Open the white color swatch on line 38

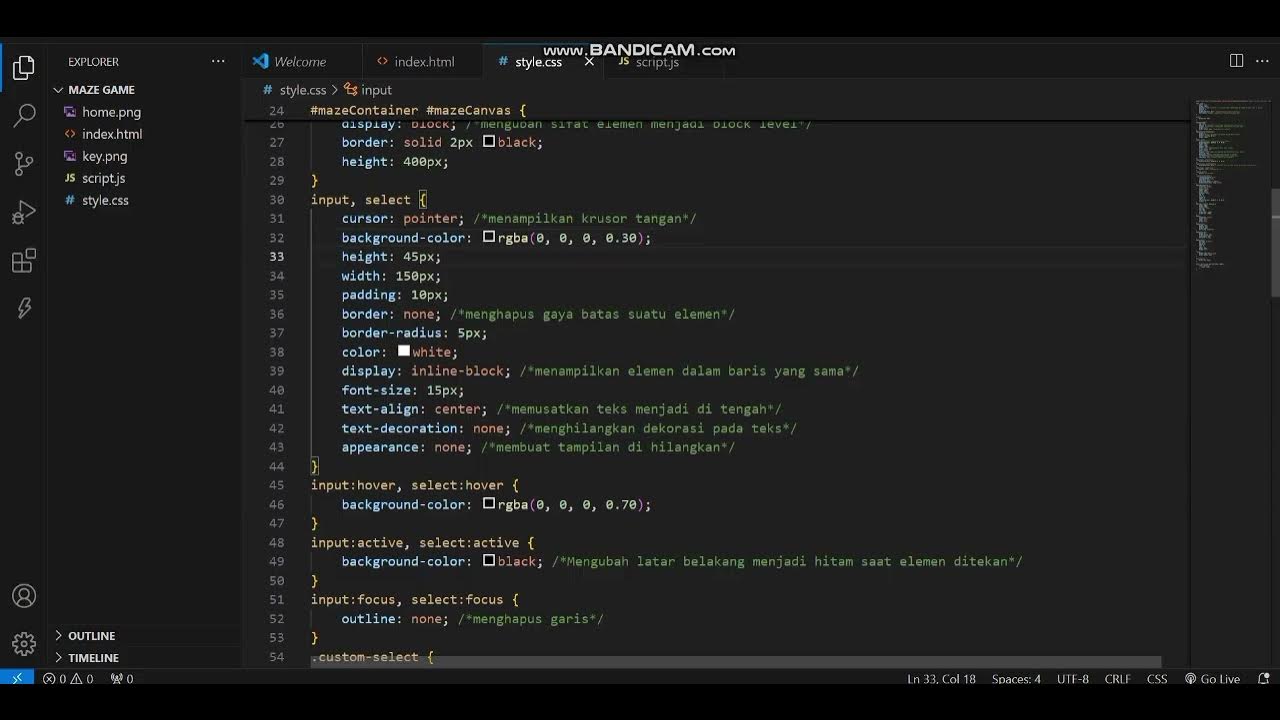point(404,352)
